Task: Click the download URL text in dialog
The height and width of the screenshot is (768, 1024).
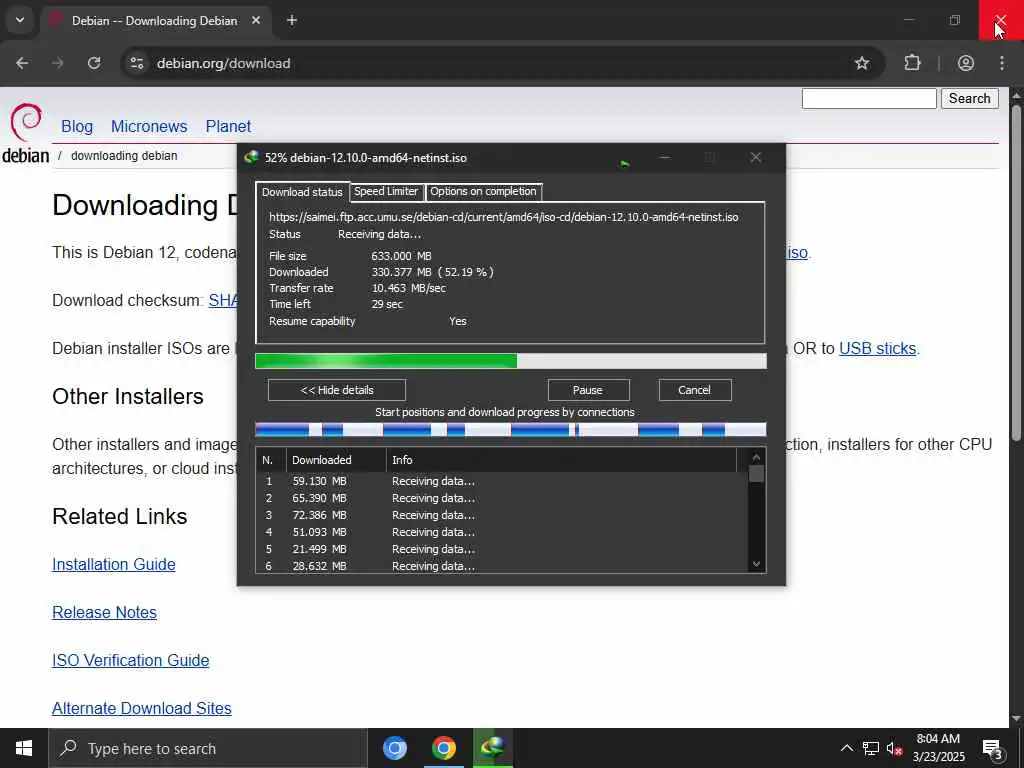Action: point(504,217)
